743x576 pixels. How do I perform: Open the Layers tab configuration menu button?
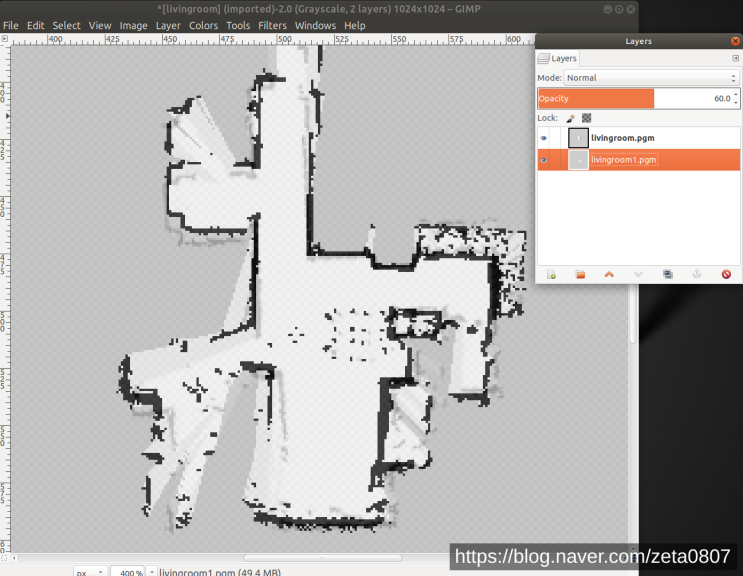tap(735, 58)
